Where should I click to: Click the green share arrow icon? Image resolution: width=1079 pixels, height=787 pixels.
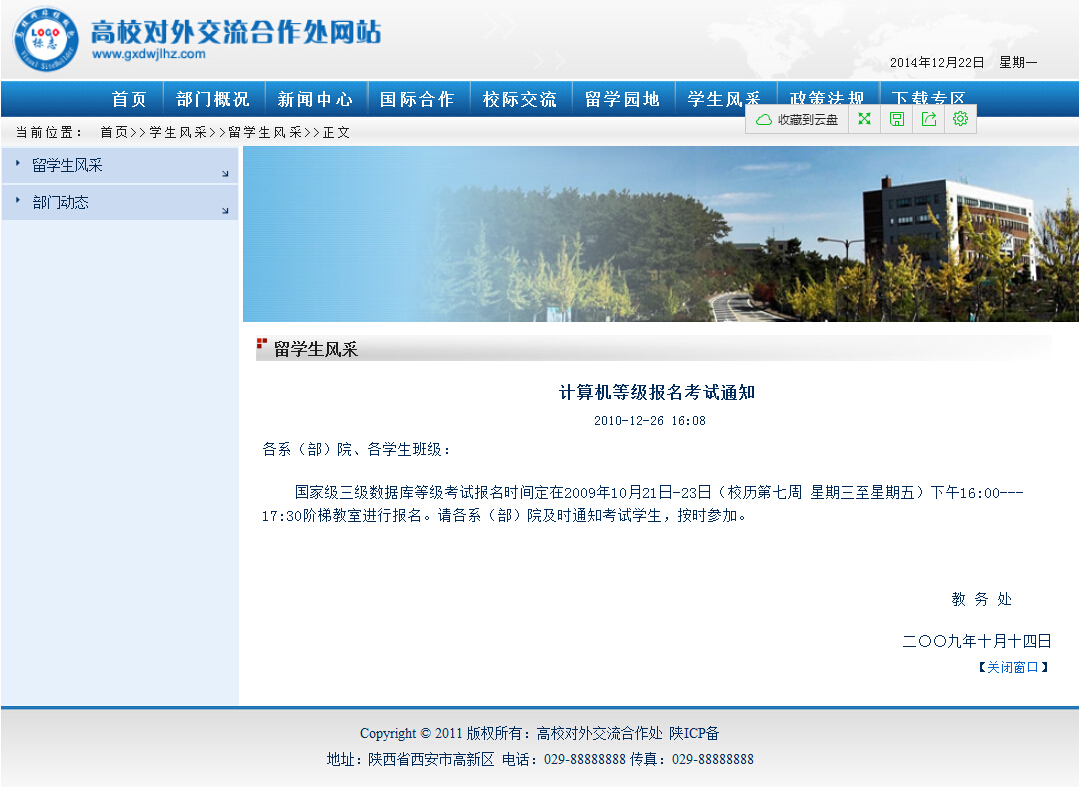(x=929, y=119)
